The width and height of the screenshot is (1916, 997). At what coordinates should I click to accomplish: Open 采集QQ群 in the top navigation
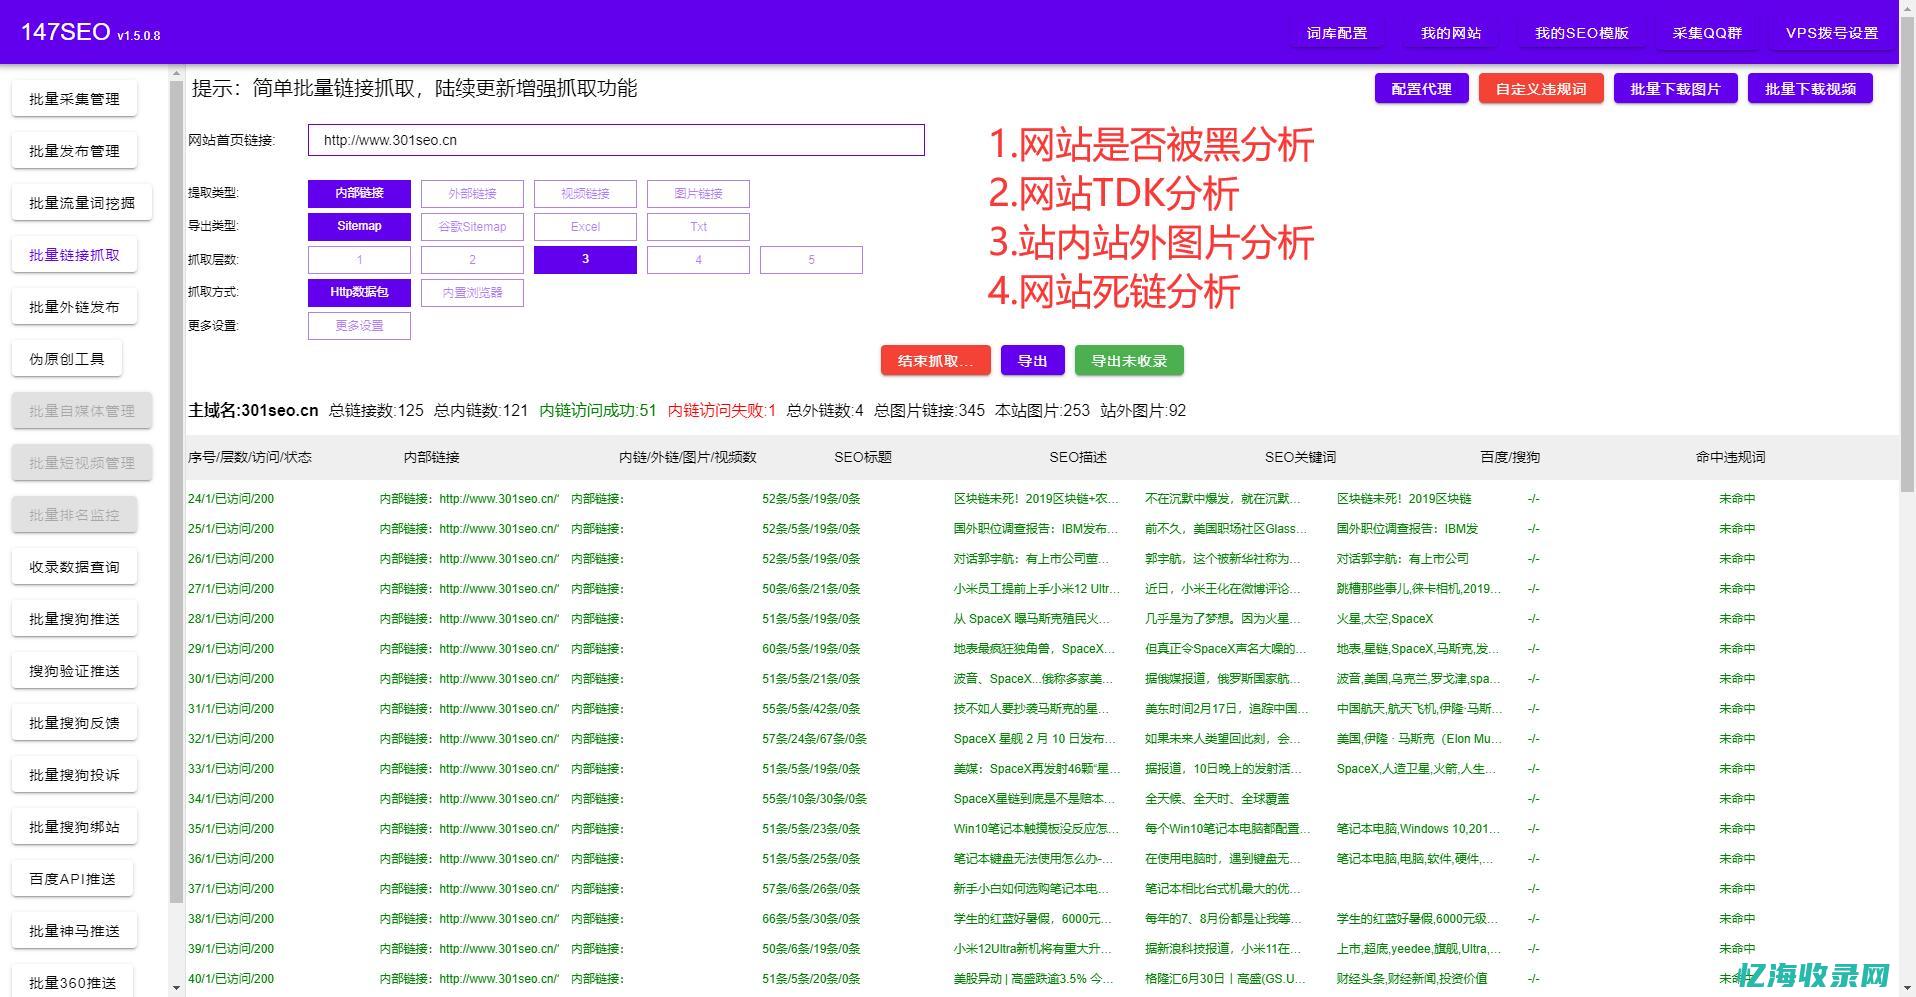coord(1706,32)
